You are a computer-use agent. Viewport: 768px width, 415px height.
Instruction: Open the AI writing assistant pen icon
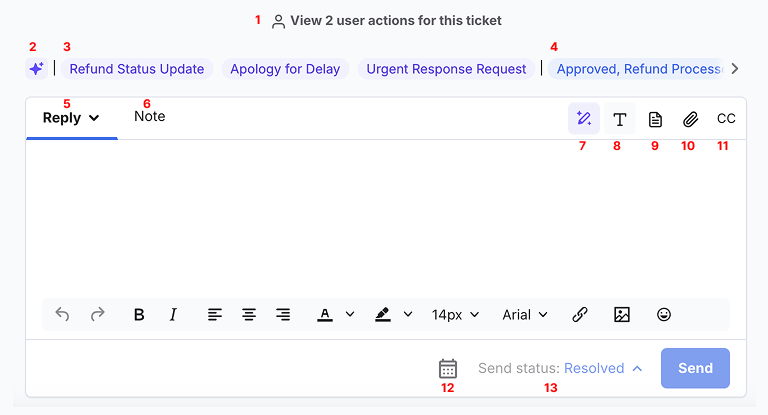pyautogui.click(x=584, y=119)
